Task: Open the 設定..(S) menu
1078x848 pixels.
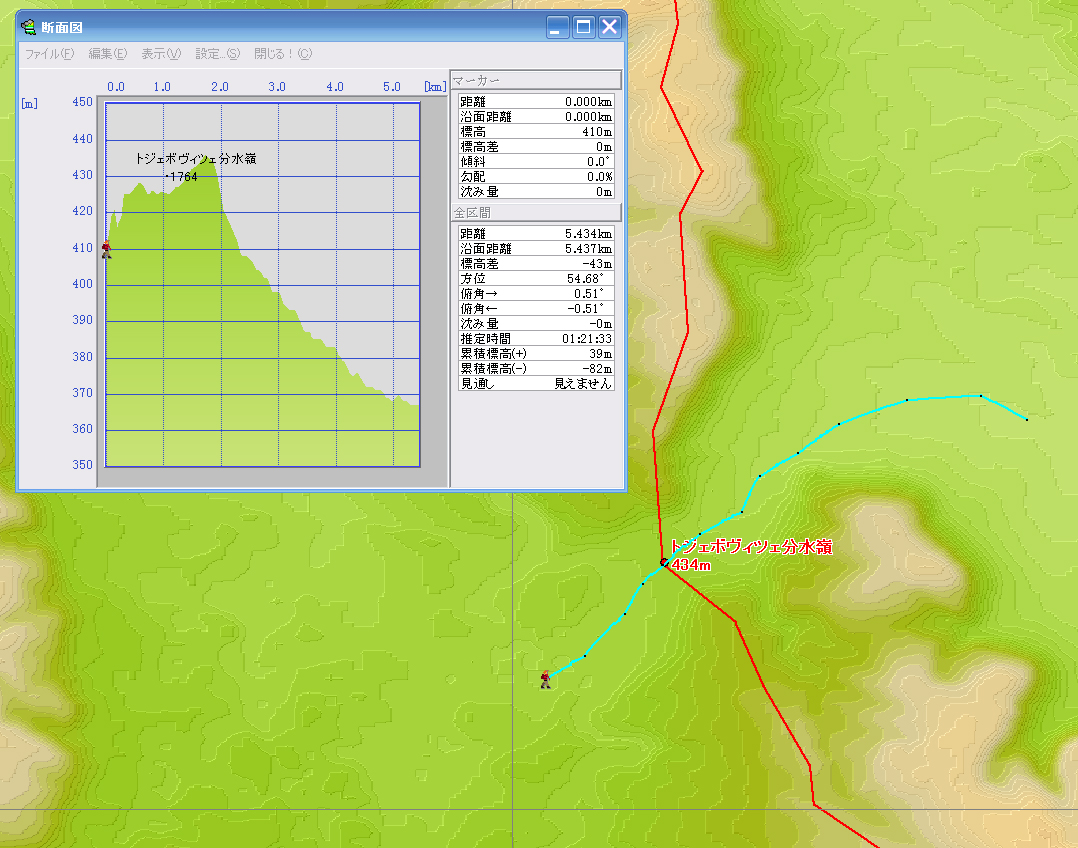Action: (x=217, y=54)
